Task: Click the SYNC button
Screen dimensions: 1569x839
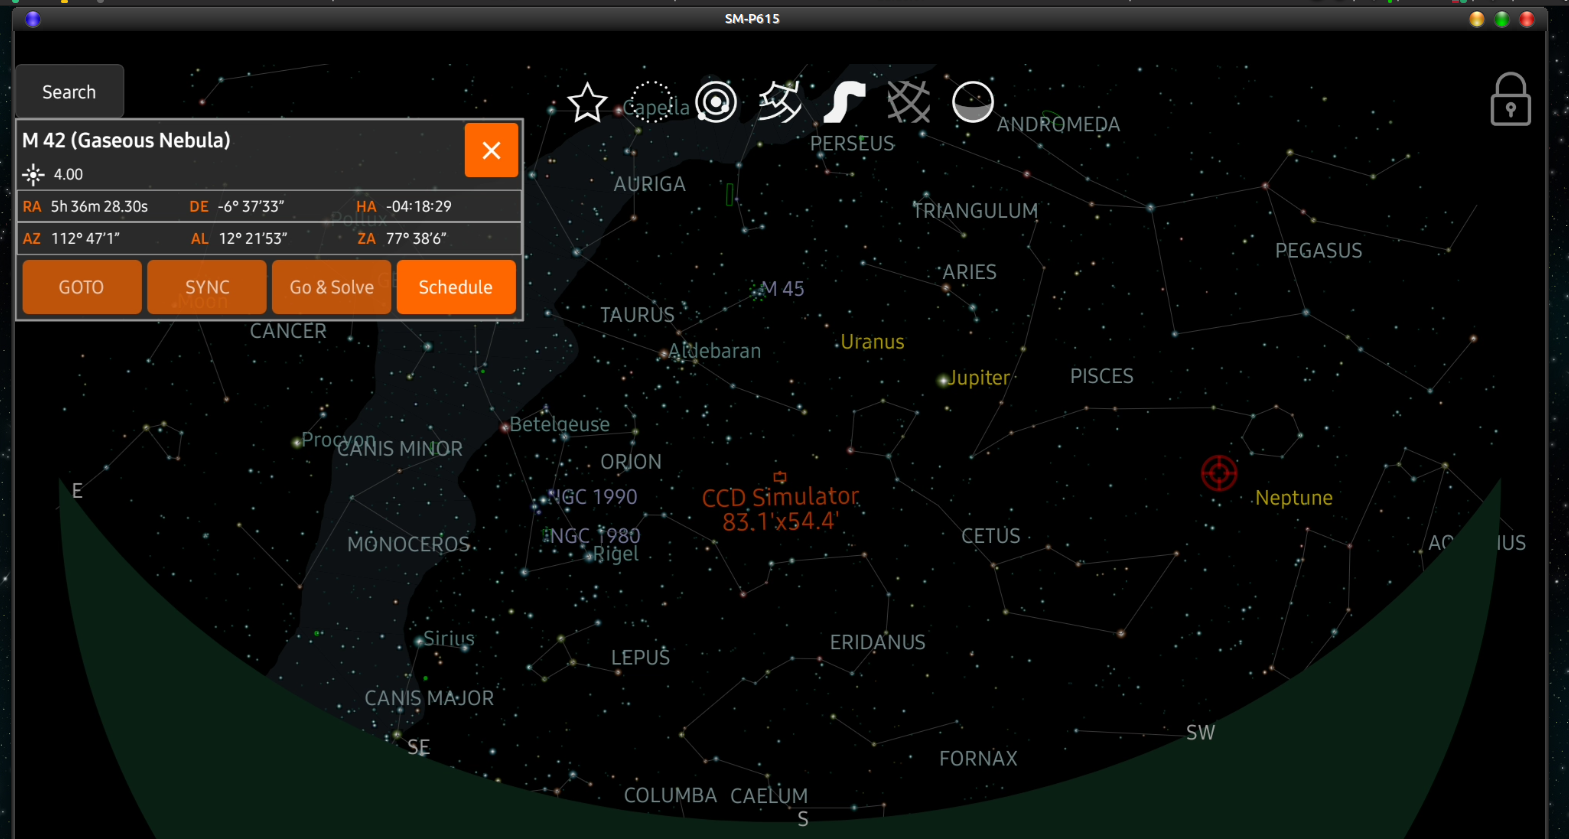Action: (x=207, y=287)
